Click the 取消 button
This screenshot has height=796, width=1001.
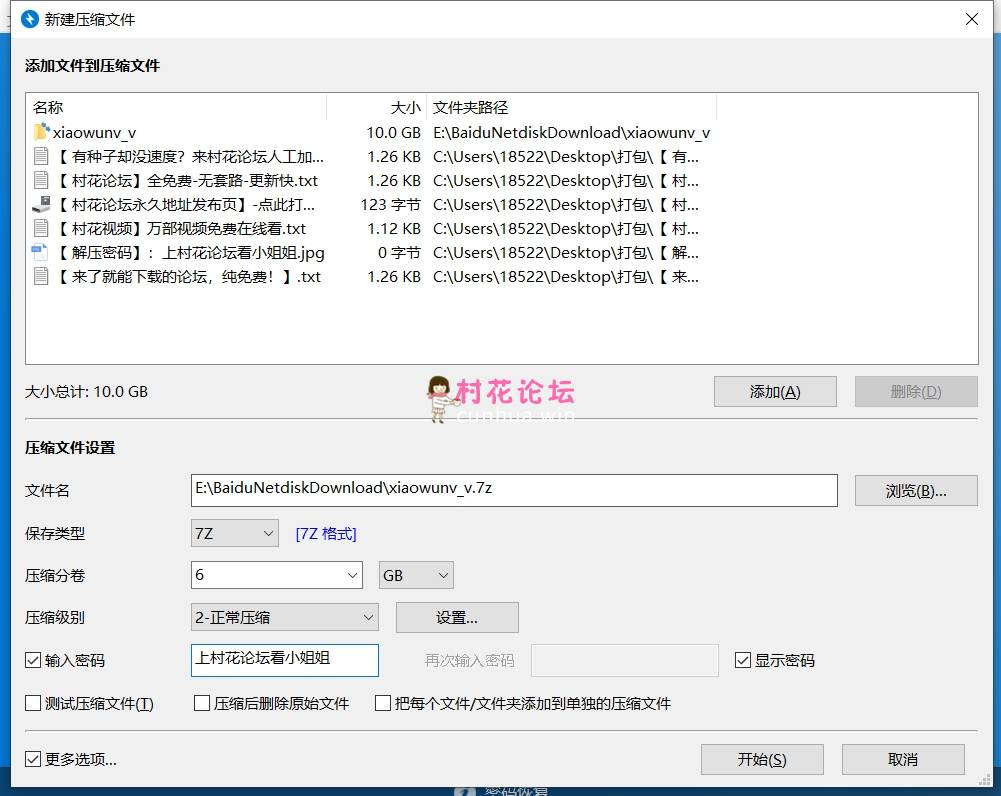903,759
